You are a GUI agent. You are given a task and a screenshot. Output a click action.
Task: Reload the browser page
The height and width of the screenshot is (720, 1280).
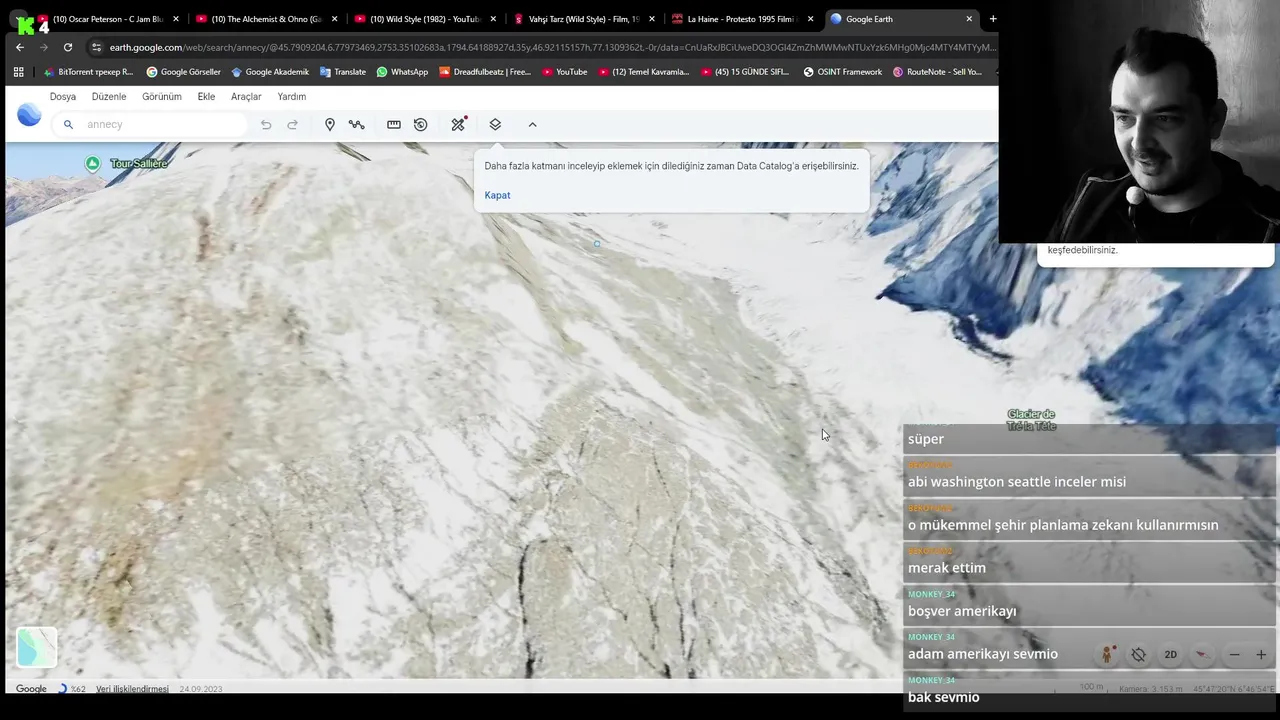click(x=67, y=47)
